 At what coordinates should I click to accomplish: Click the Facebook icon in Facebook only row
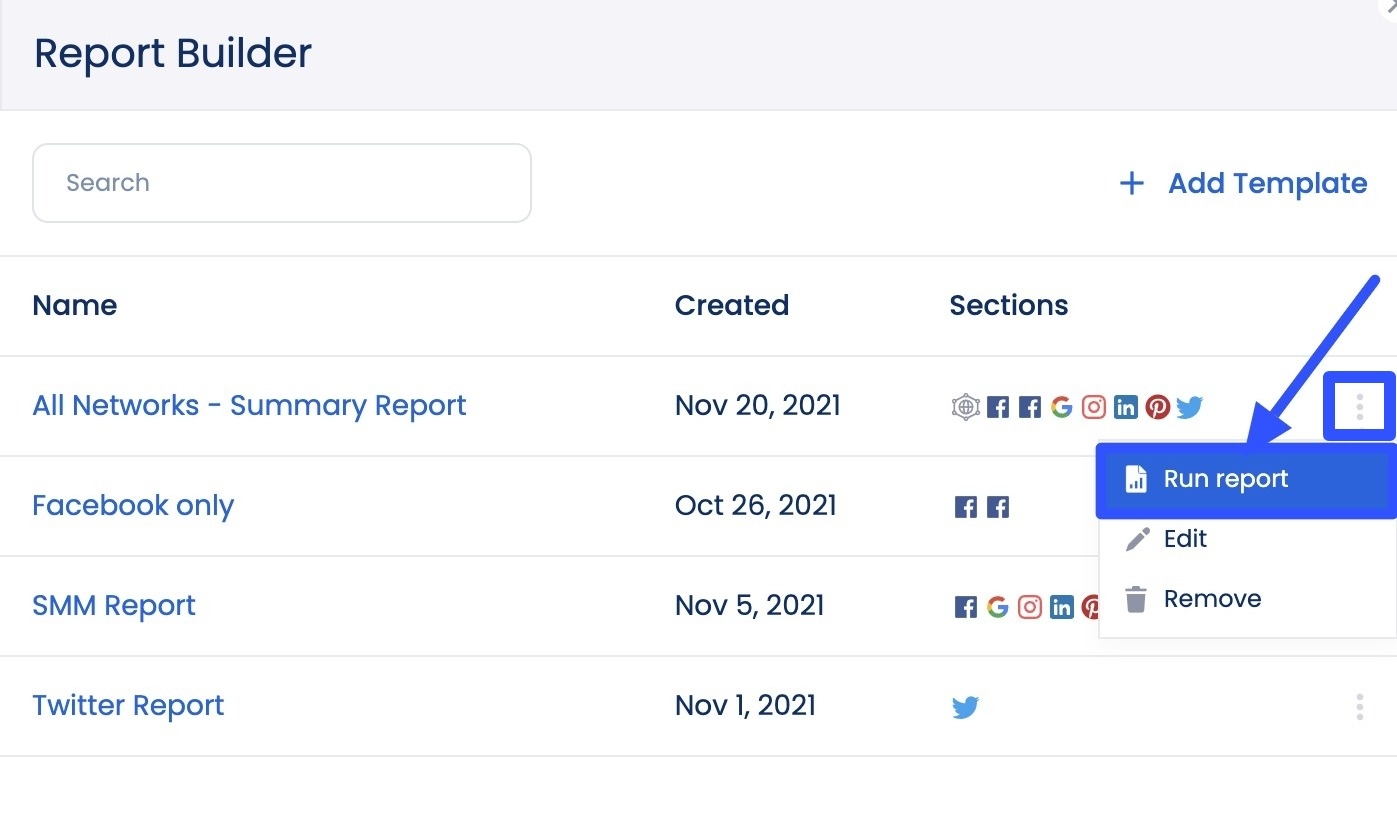click(965, 506)
